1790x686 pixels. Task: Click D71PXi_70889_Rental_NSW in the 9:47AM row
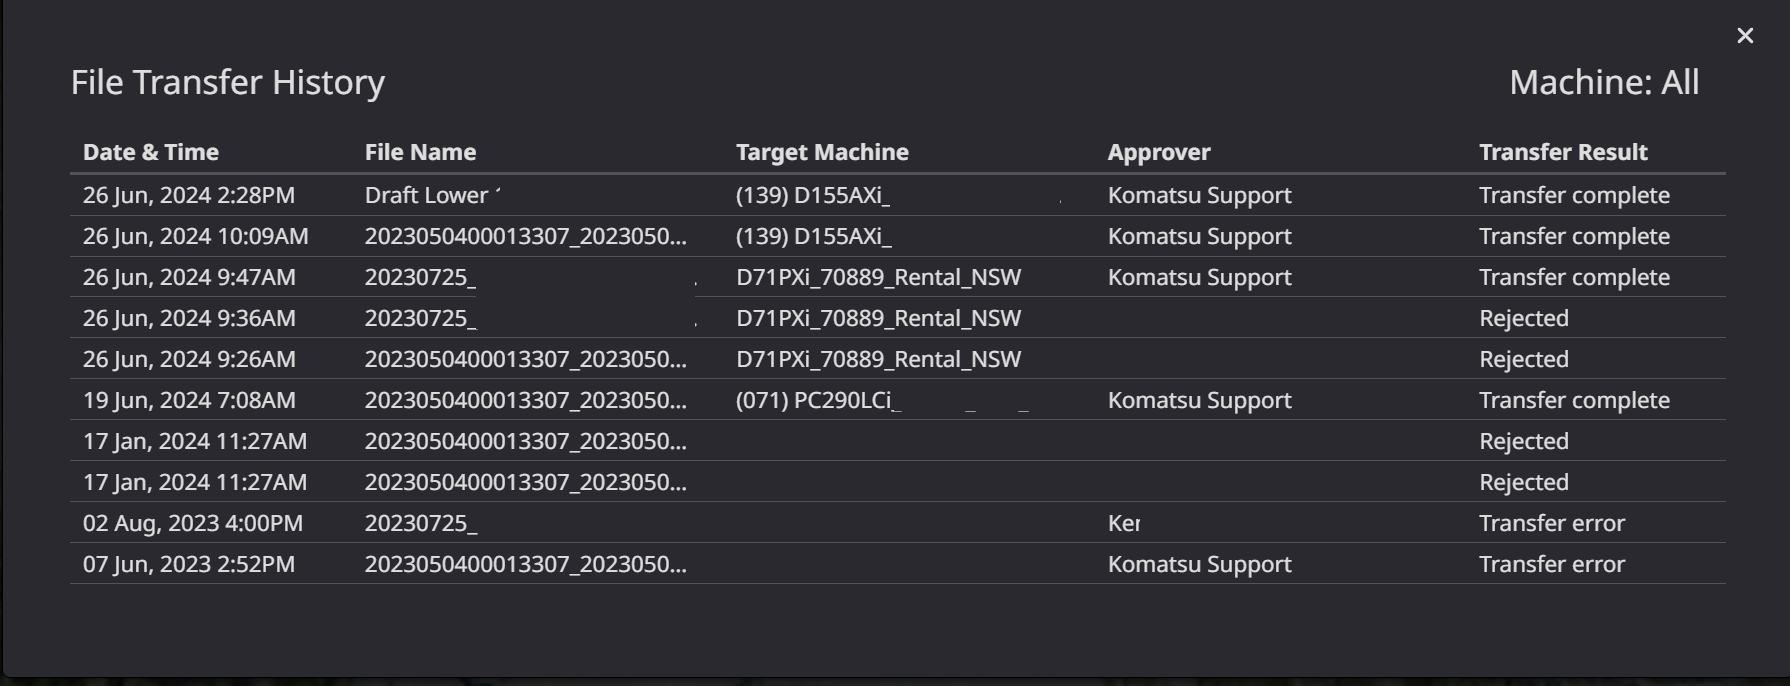[879, 277]
